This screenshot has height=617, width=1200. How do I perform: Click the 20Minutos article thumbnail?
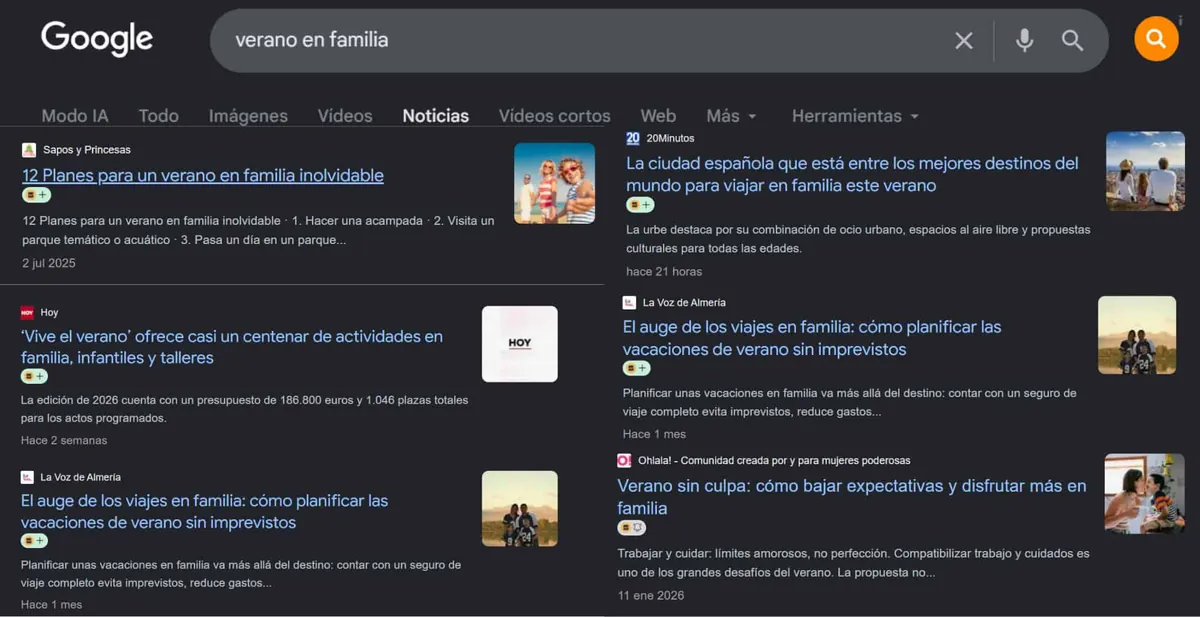click(1145, 171)
